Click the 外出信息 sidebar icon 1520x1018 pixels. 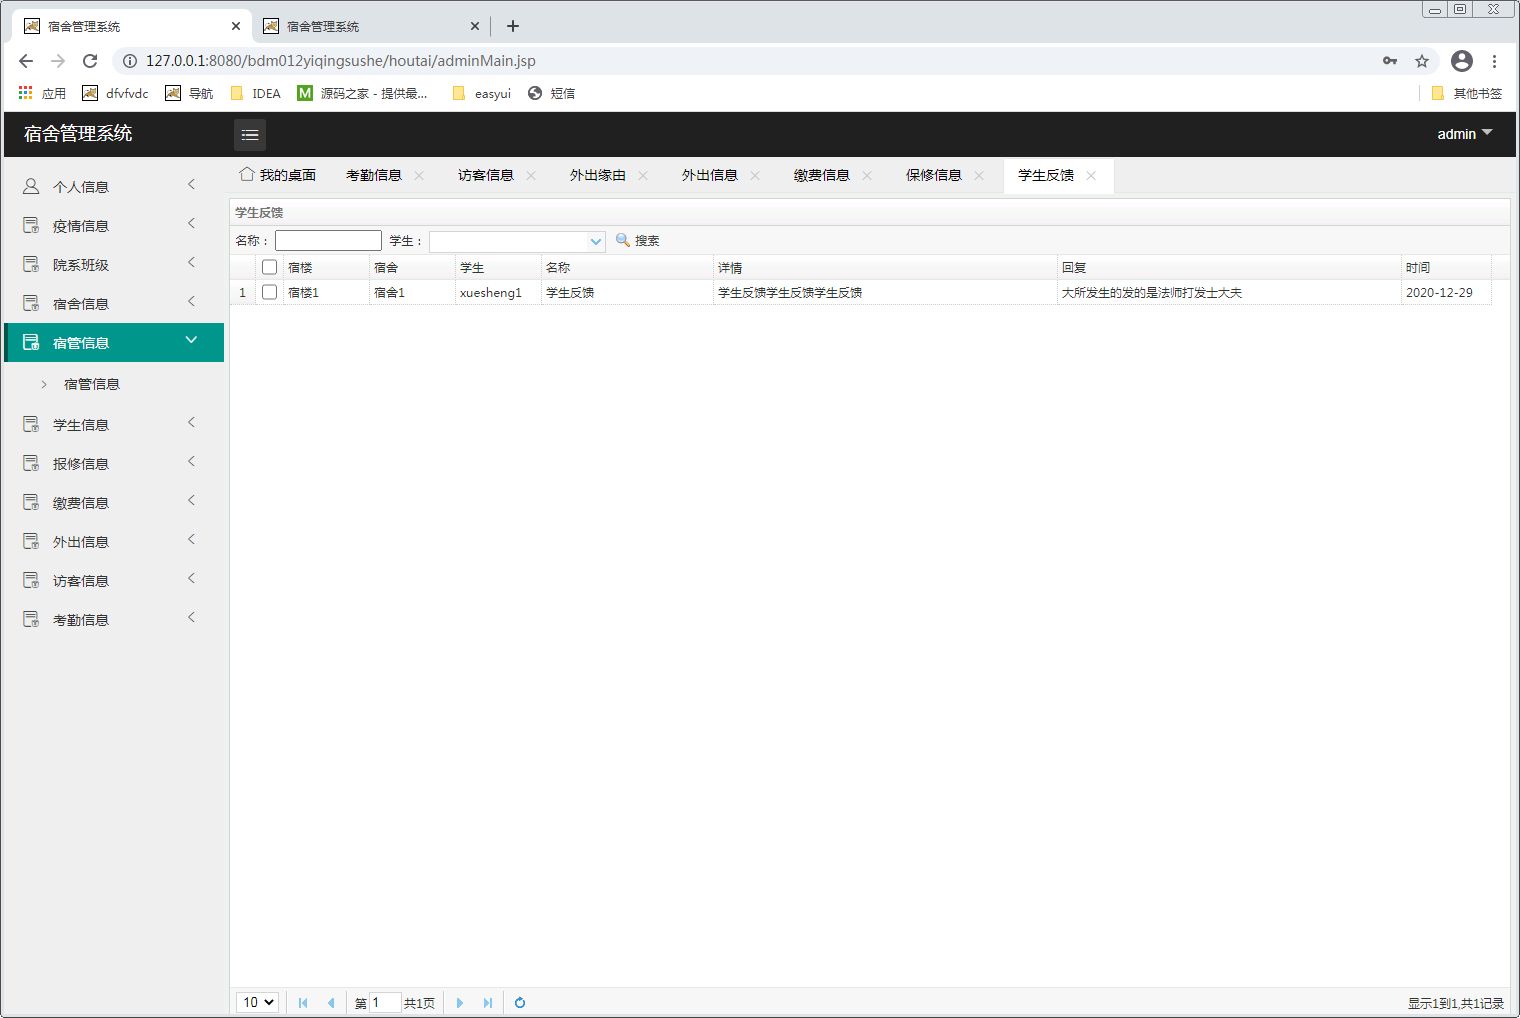[x=31, y=541]
